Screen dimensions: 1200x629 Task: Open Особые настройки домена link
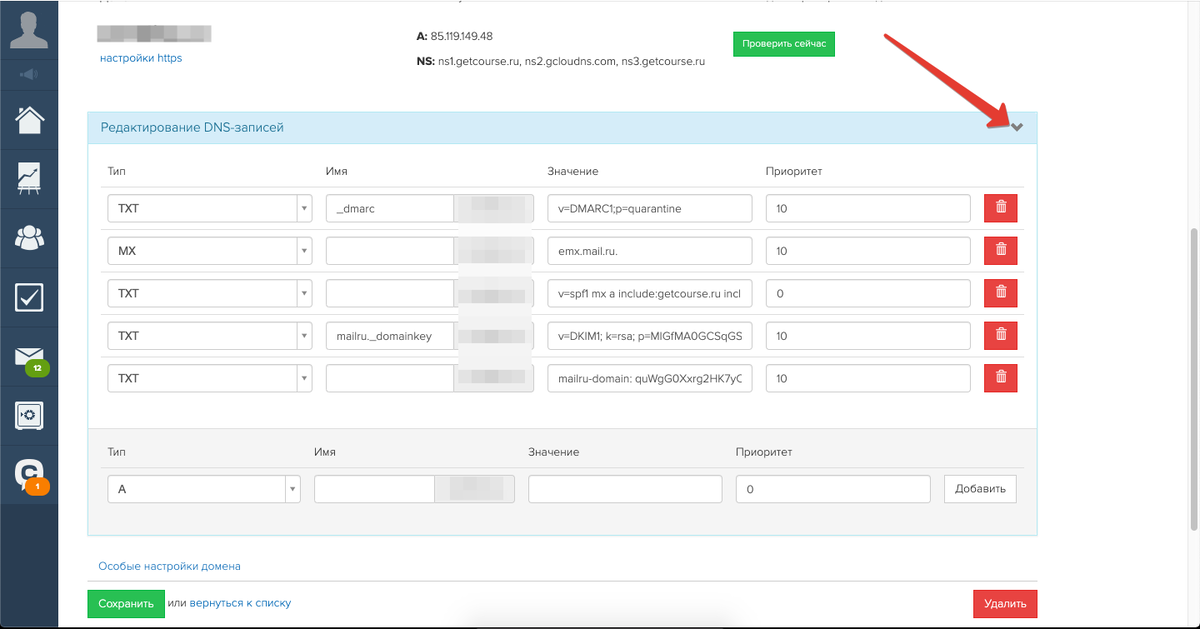169,566
